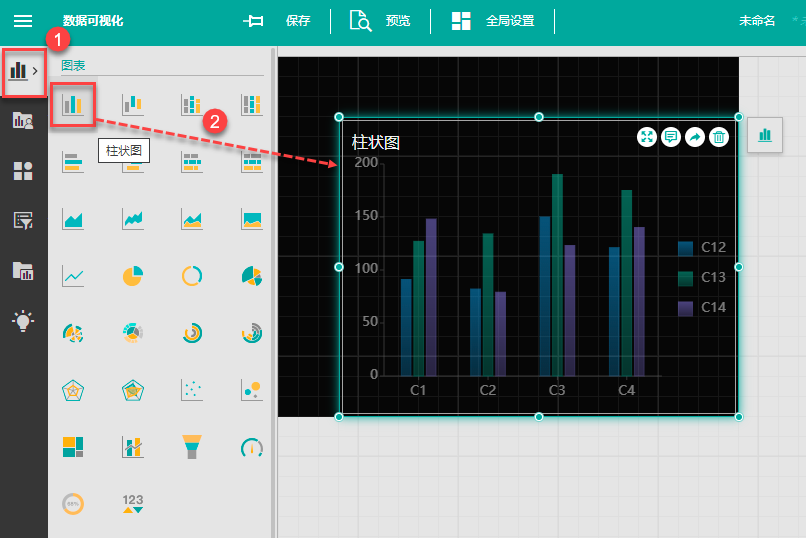Open 预览 preview

(398, 21)
